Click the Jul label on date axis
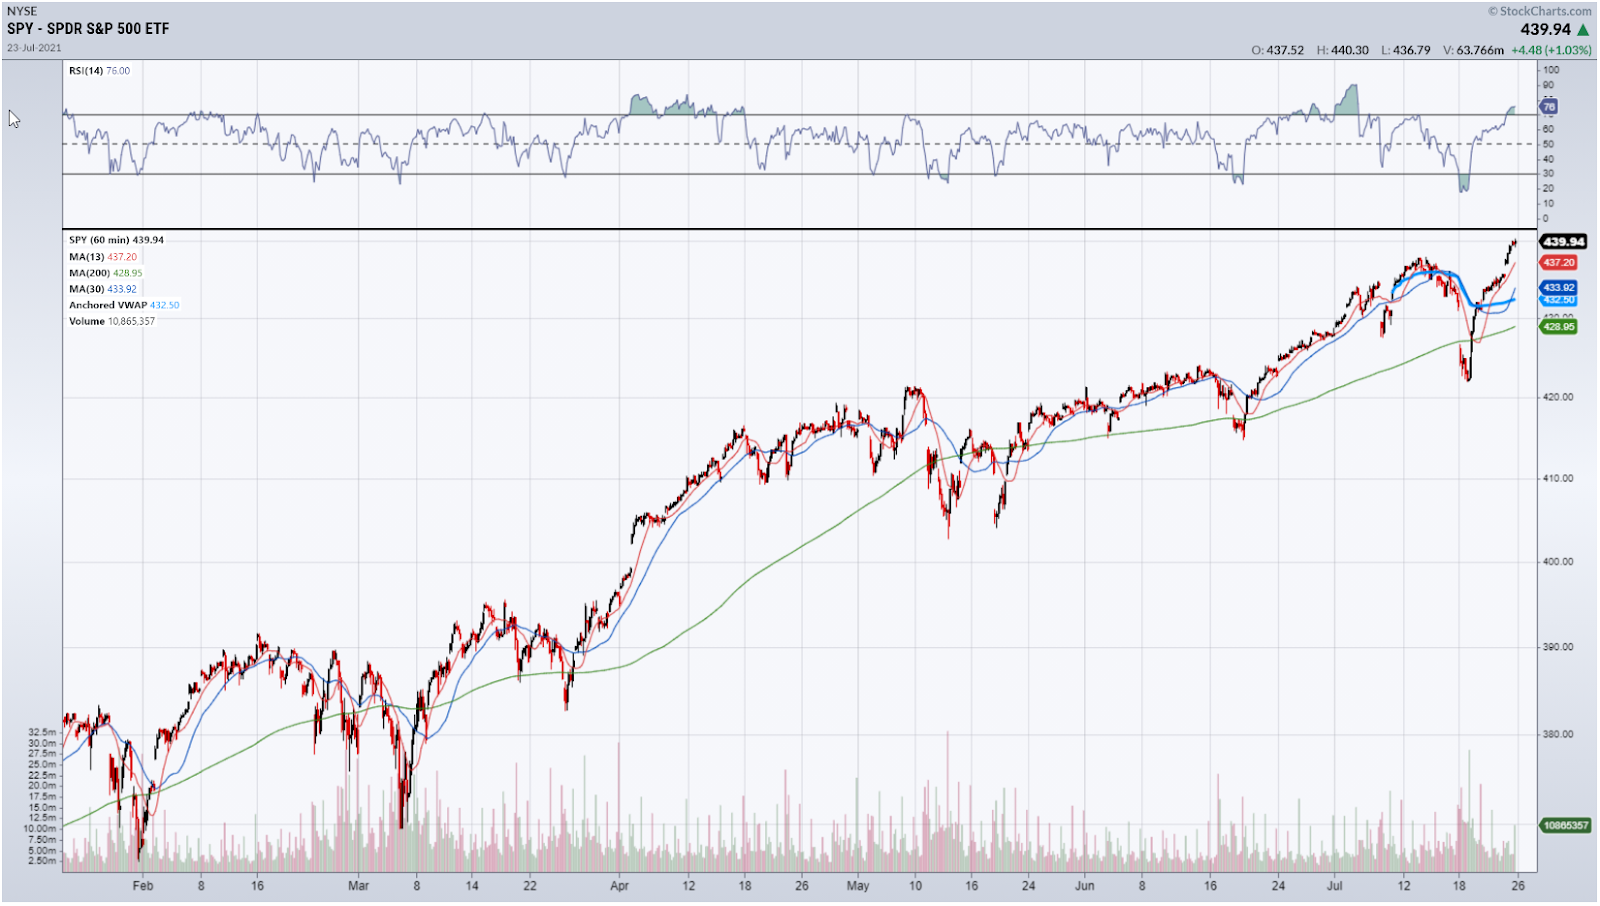Image resolution: width=1600 pixels, height=906 pixels. click(x=1335, y=886)
